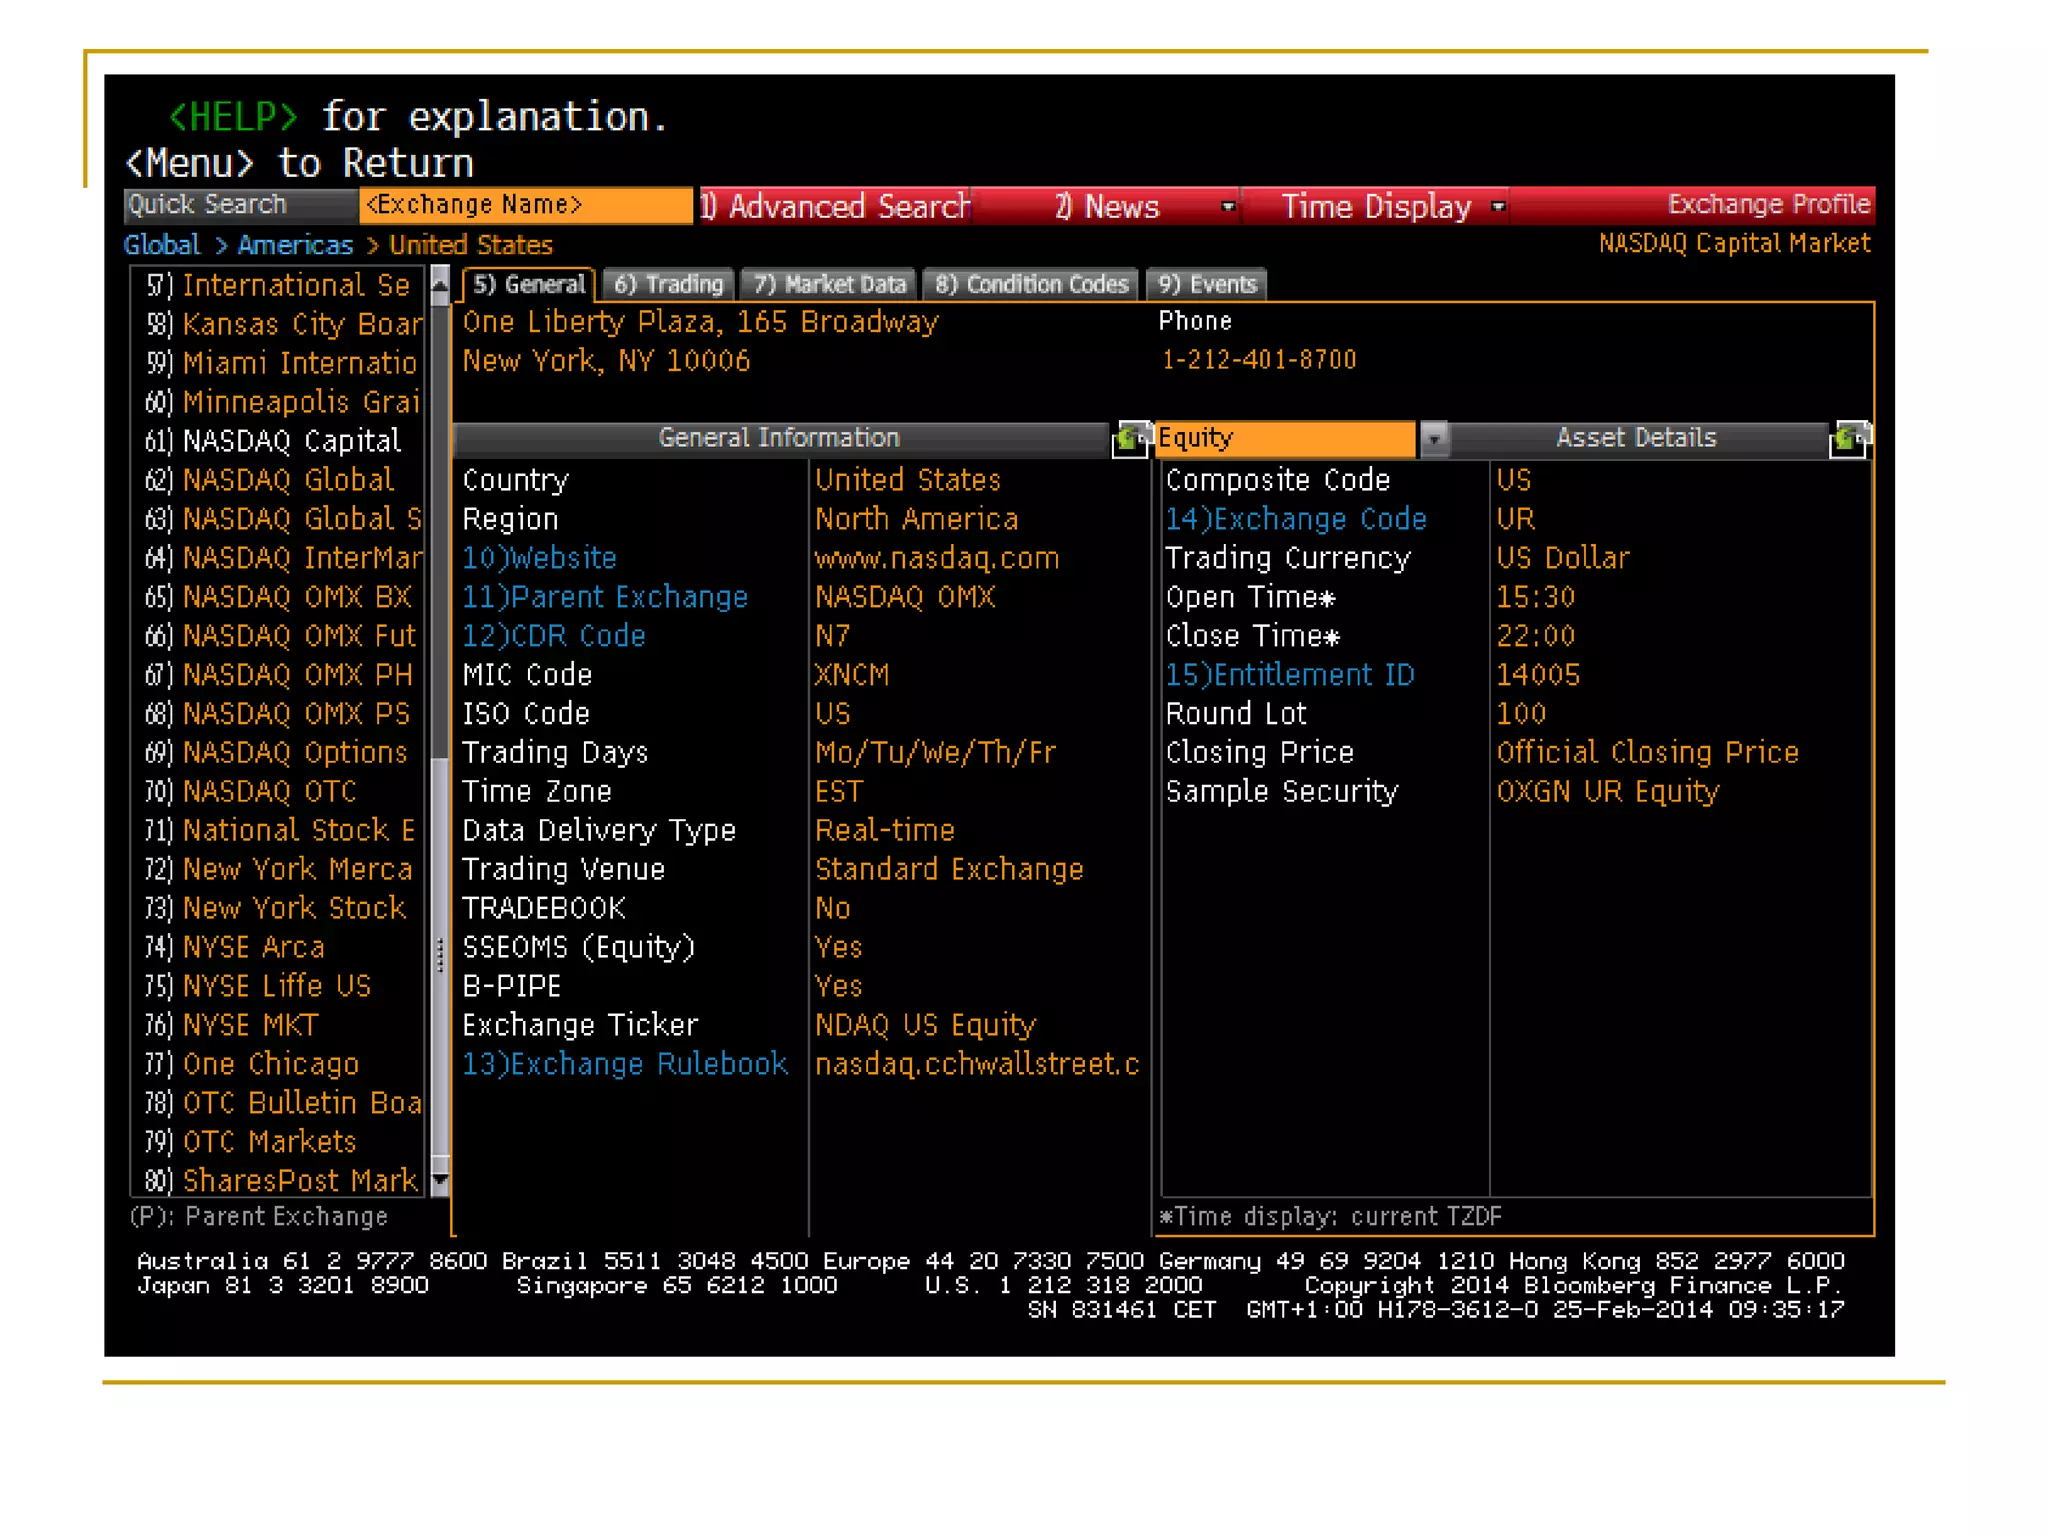Open the Website link

point(540,558)
